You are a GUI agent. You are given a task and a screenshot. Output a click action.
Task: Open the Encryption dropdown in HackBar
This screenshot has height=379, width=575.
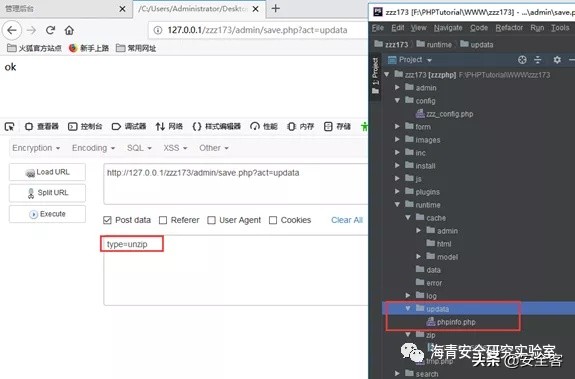point(36,148)
